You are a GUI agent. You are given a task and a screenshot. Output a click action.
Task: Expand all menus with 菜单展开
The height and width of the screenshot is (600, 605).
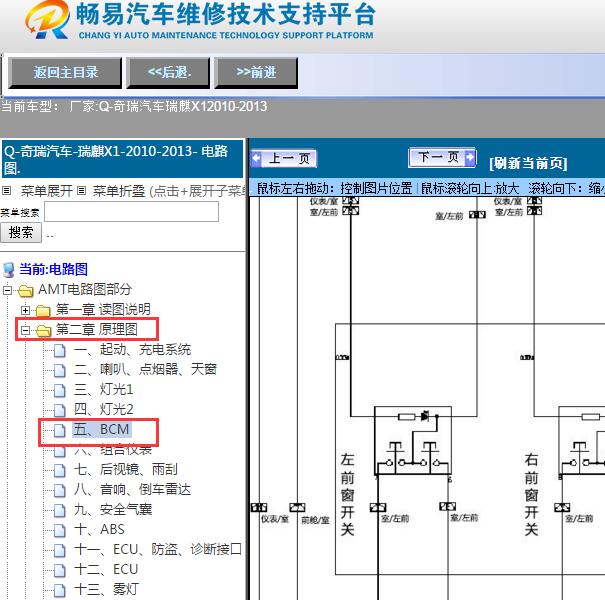click(x=47, y=191)
